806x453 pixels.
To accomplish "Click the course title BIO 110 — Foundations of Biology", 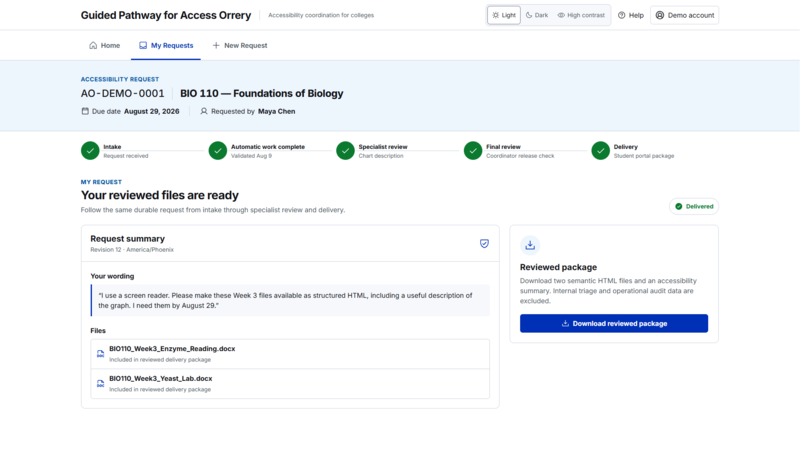I will point(264,94).
